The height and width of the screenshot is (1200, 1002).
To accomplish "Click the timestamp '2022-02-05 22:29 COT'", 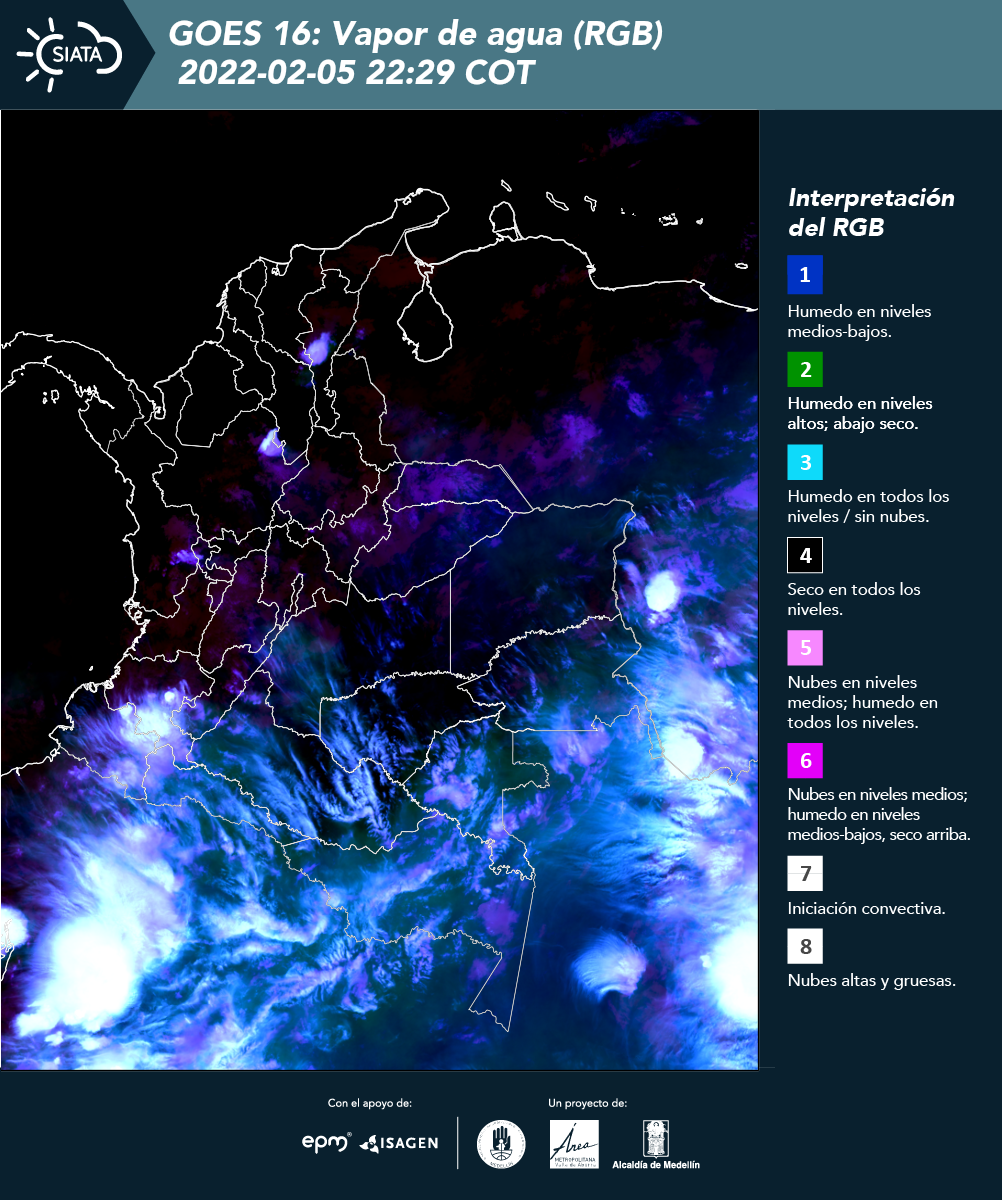I will coord(356,73).
